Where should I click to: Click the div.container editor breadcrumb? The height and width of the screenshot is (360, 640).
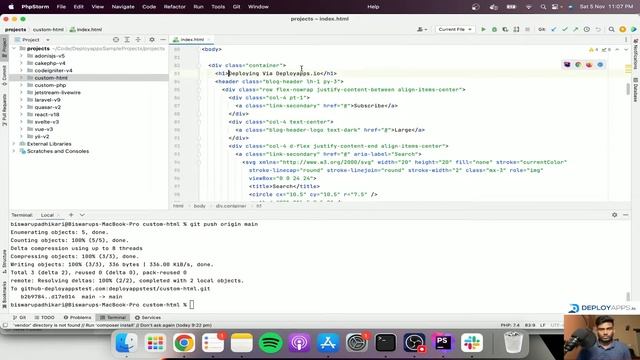click(x=231, y=206)
